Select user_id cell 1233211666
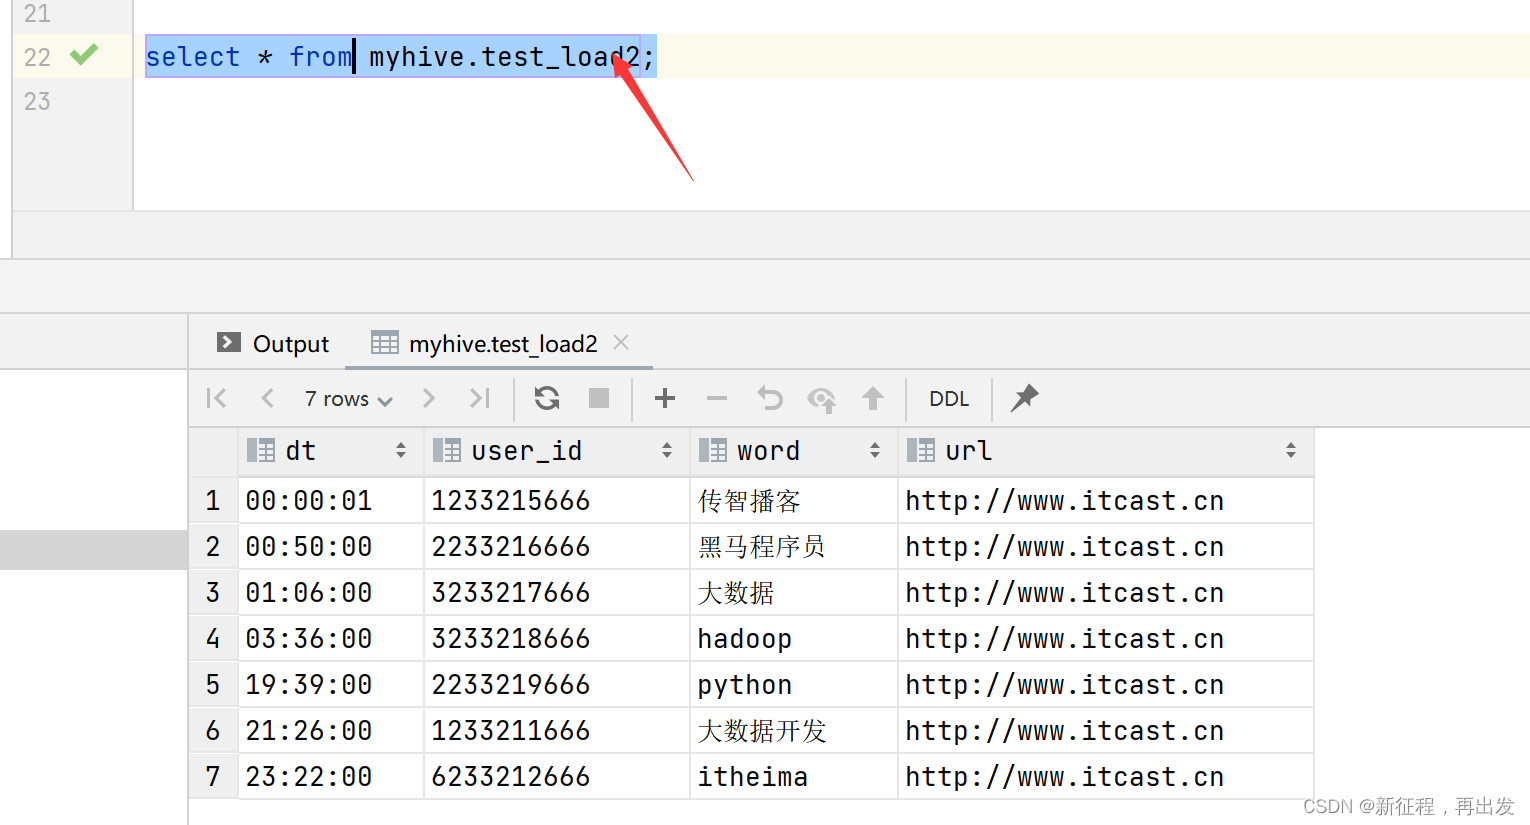The height and width of the screenshot is (825, 1530). tap(557, 731)
